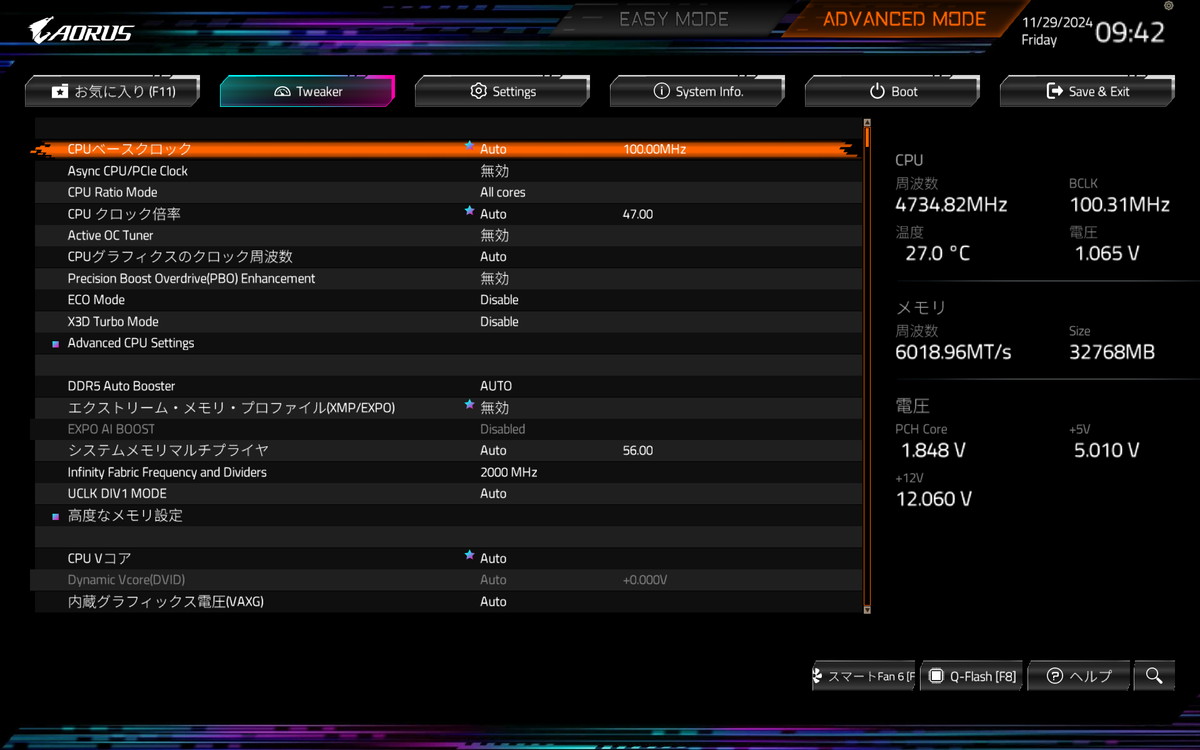This screenshot has width=1200, height=750.
Task: Click the 100.00MHz base clock value
Action: (x=654, y=149)
